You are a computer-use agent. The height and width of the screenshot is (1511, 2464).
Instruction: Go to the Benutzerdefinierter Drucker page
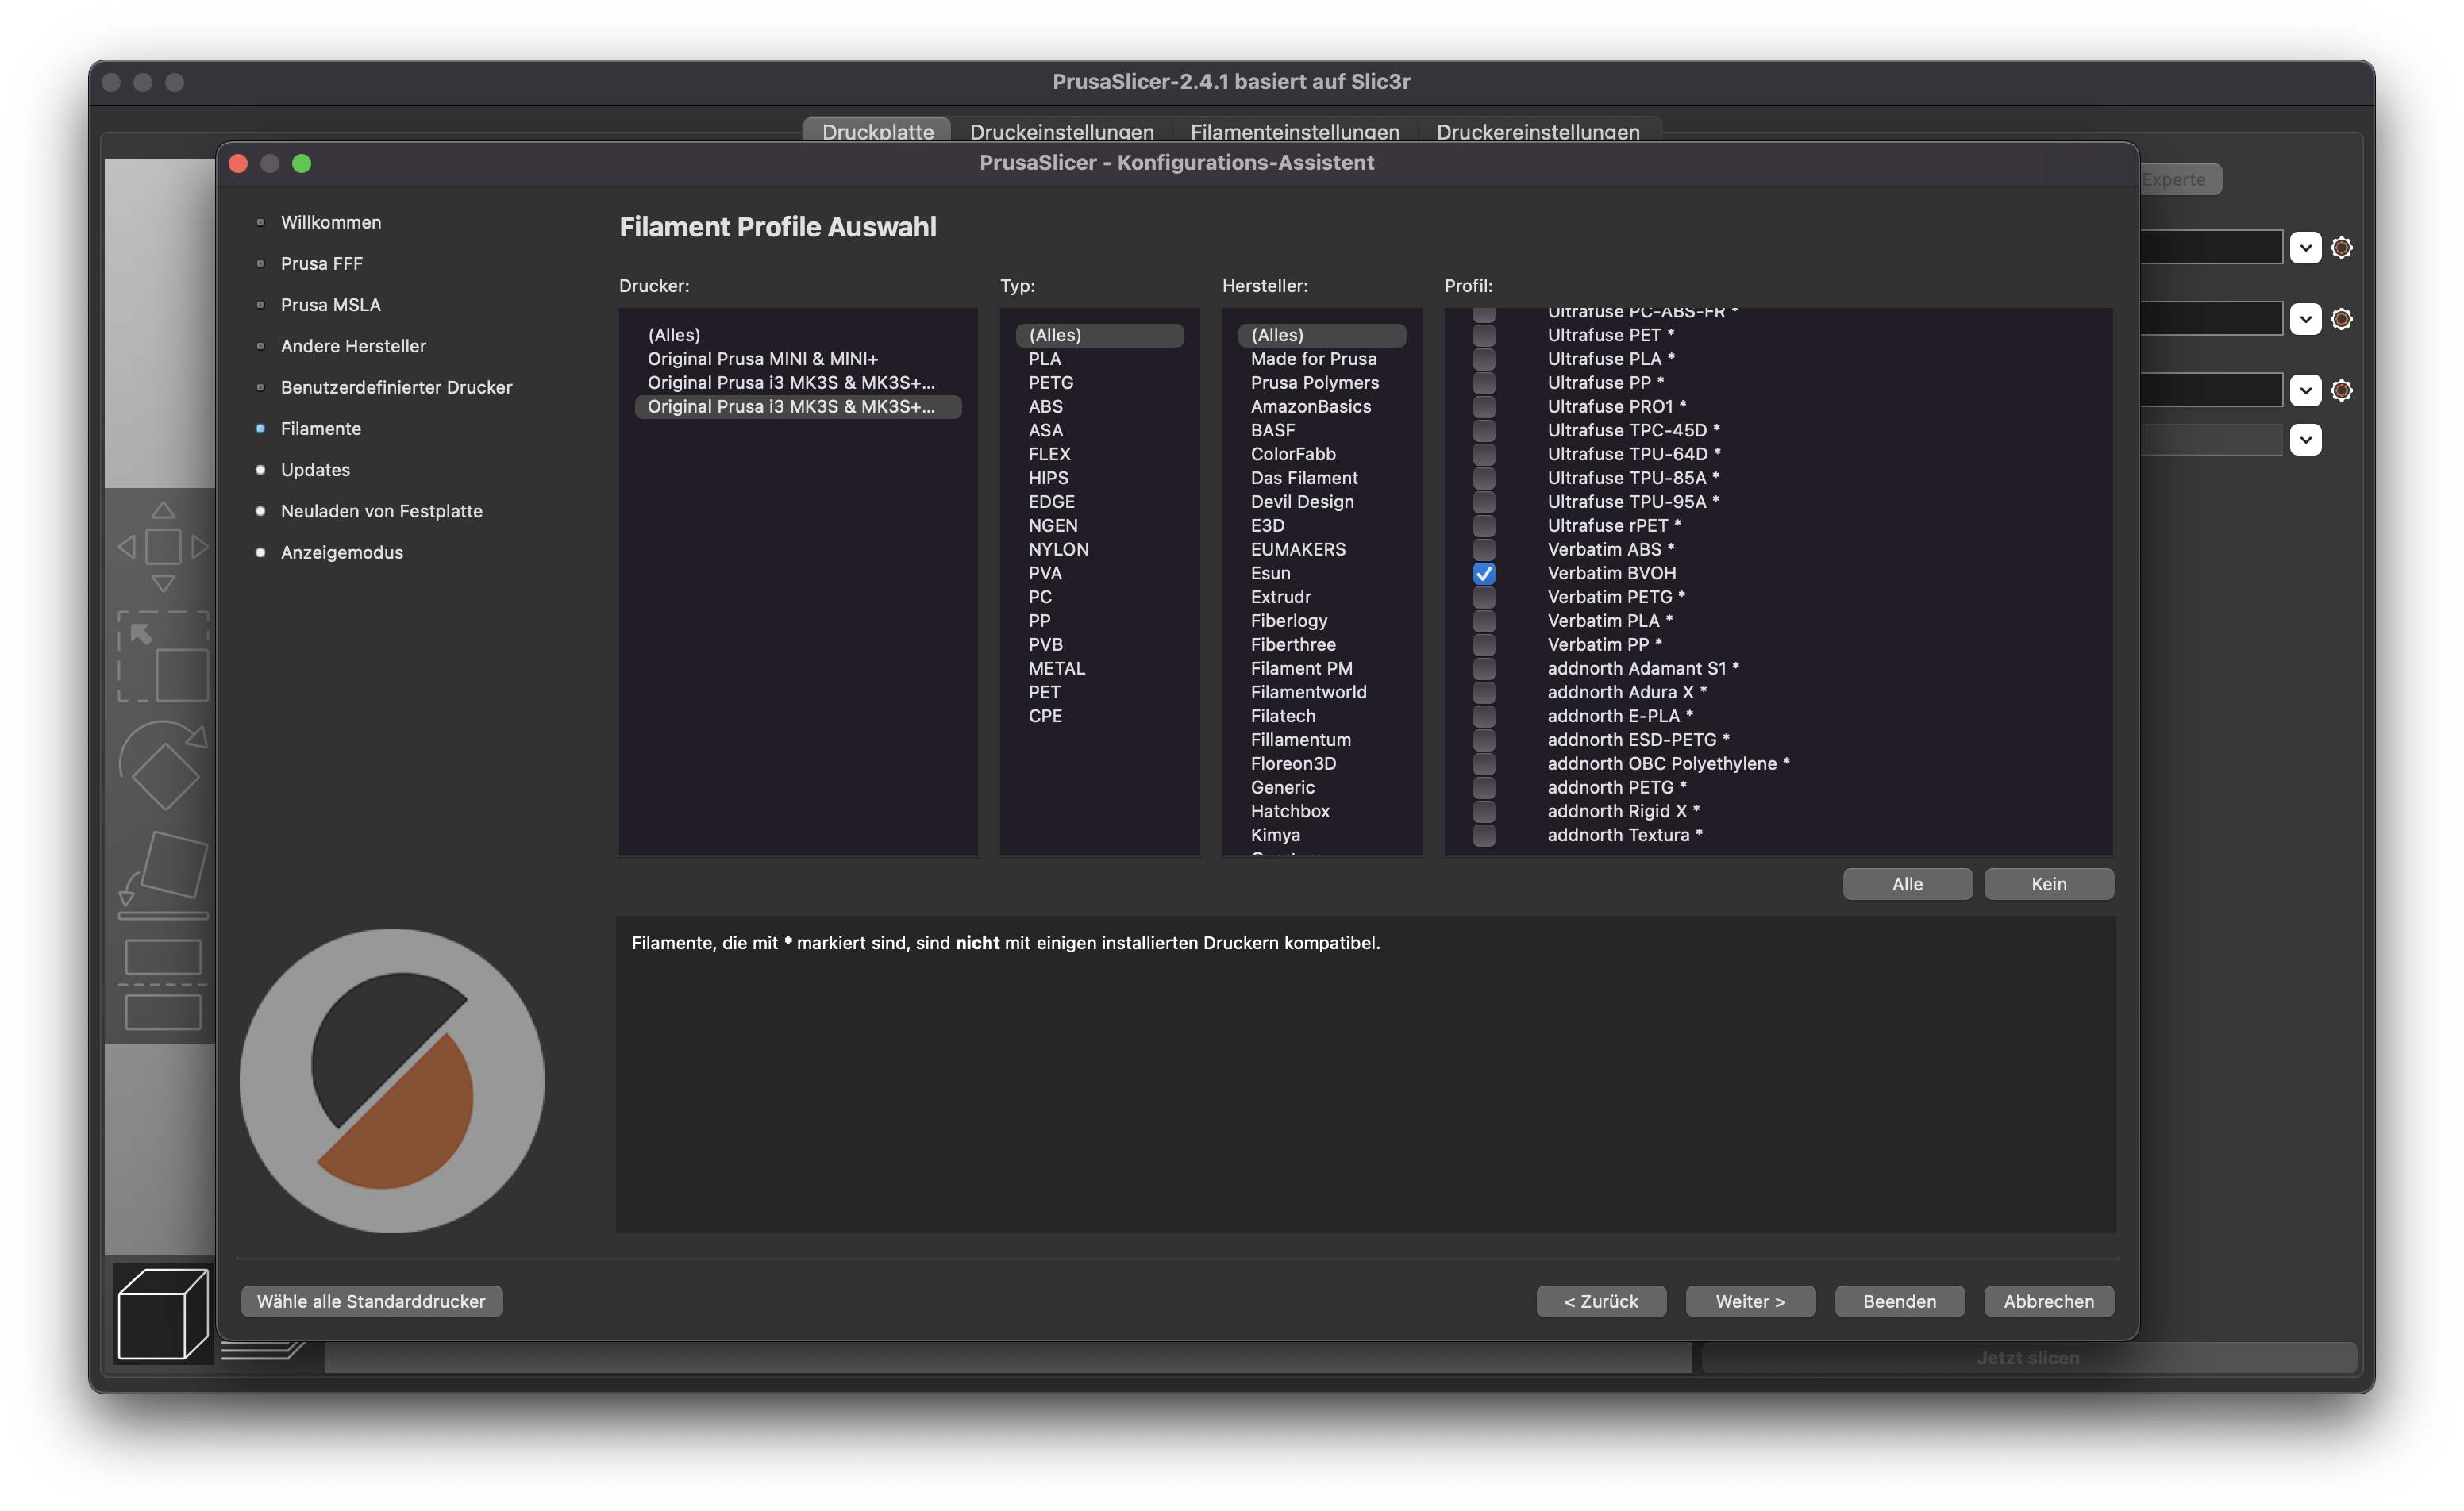click(396, 387)
